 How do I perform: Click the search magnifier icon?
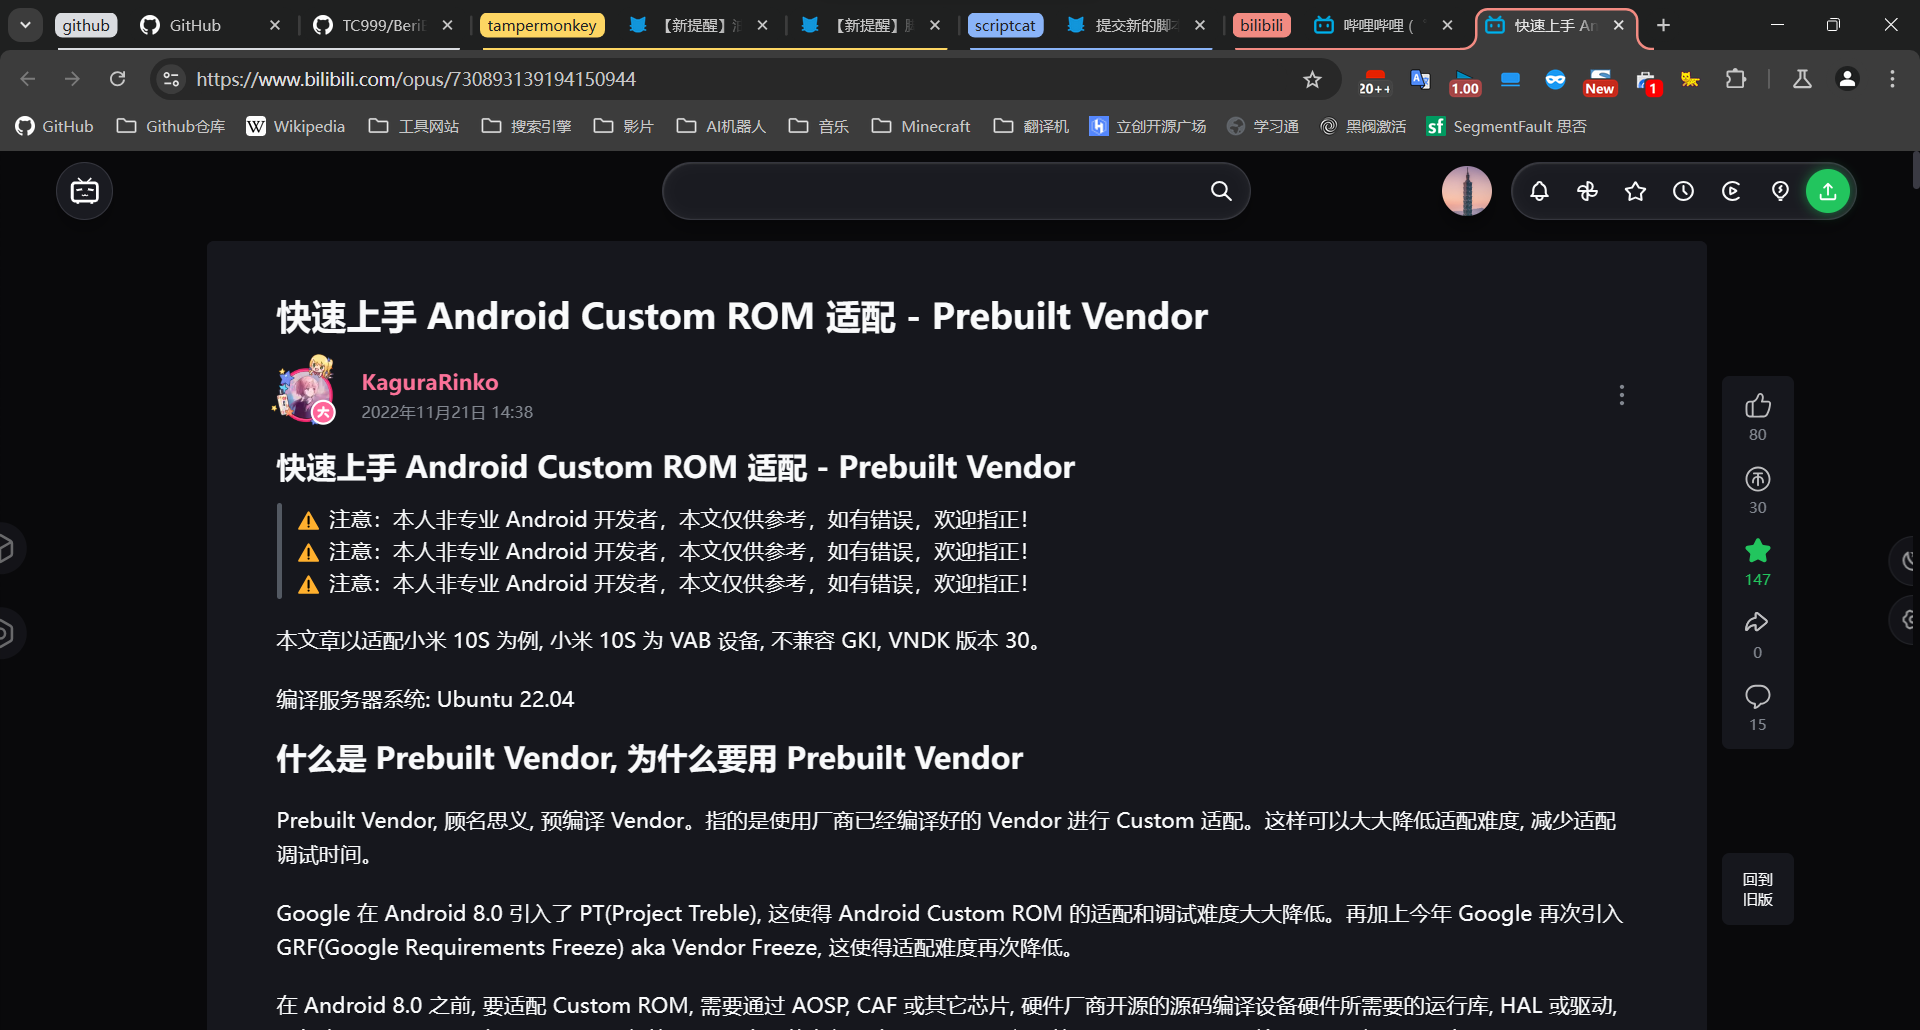[x=1221, y=191]
